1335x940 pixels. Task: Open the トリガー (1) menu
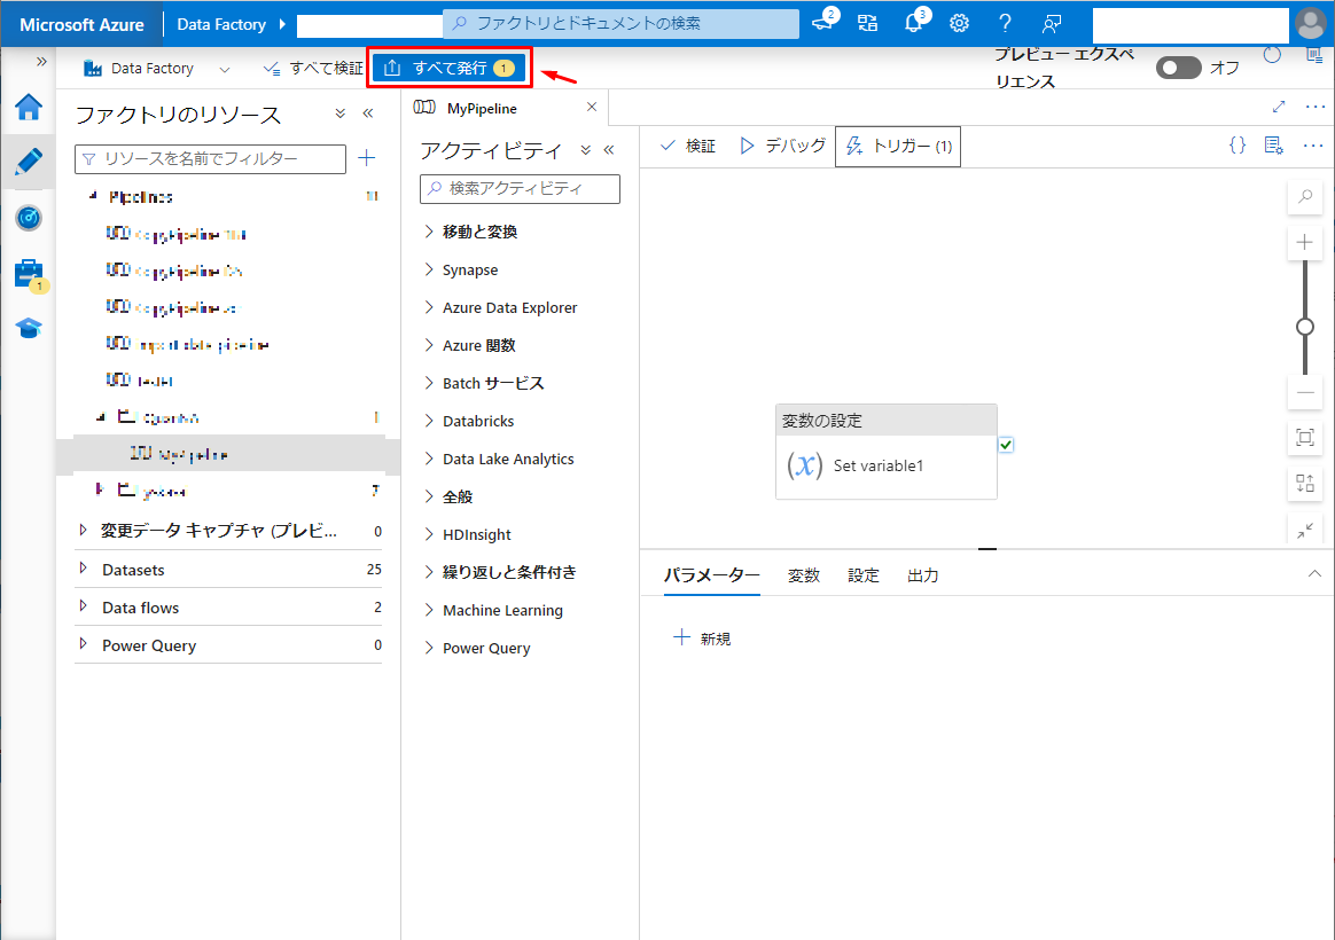tap(898, 146)
